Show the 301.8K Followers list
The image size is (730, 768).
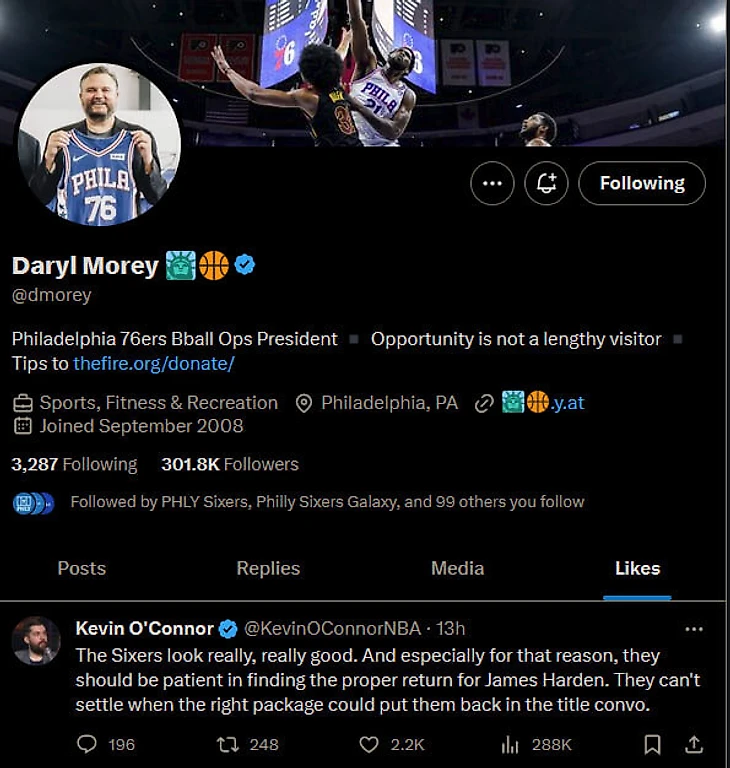point(230,464)
